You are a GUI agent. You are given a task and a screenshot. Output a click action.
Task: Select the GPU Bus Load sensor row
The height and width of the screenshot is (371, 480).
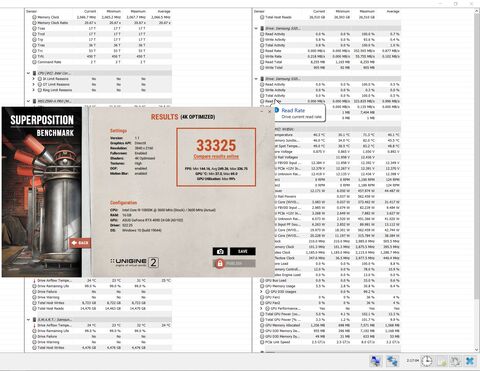(x=330, y=280)
